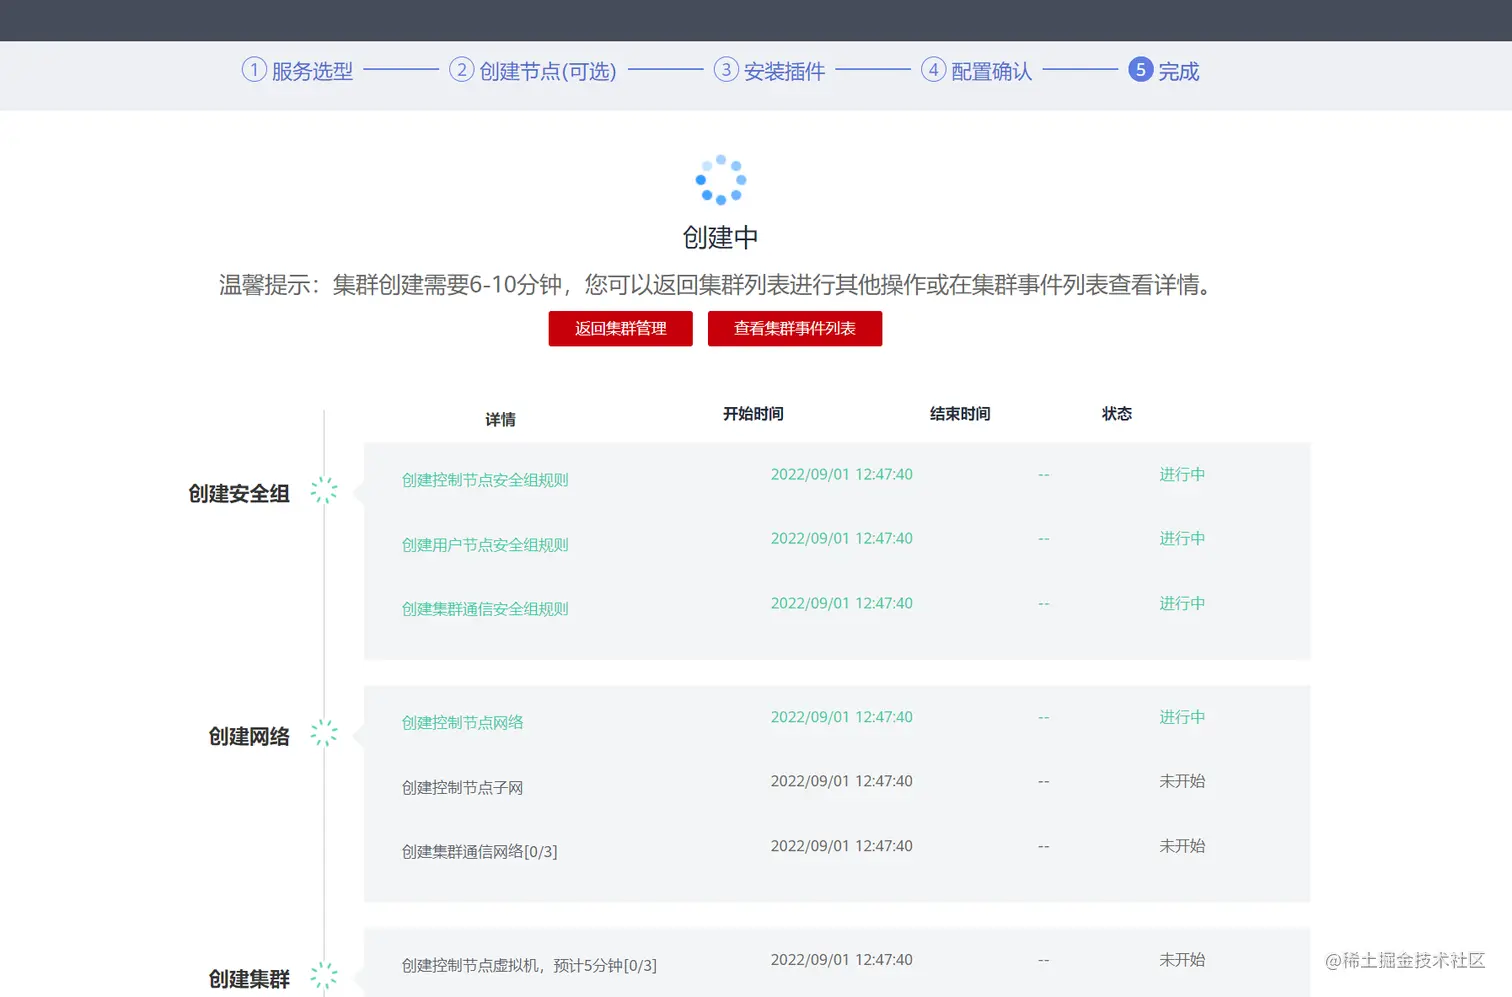Click the 温馨提示 cluster creation notice text

pos(718,285)
